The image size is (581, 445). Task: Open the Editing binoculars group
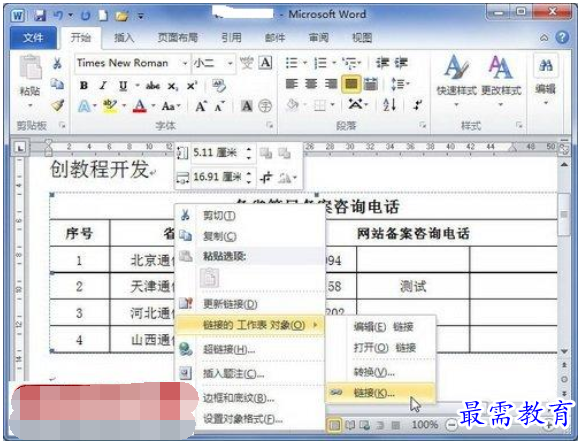(545, 79)
